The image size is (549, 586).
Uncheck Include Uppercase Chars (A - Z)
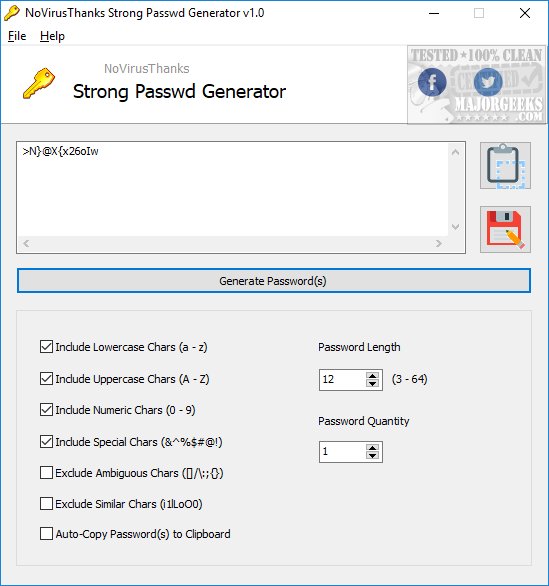(x=46, y=379)
